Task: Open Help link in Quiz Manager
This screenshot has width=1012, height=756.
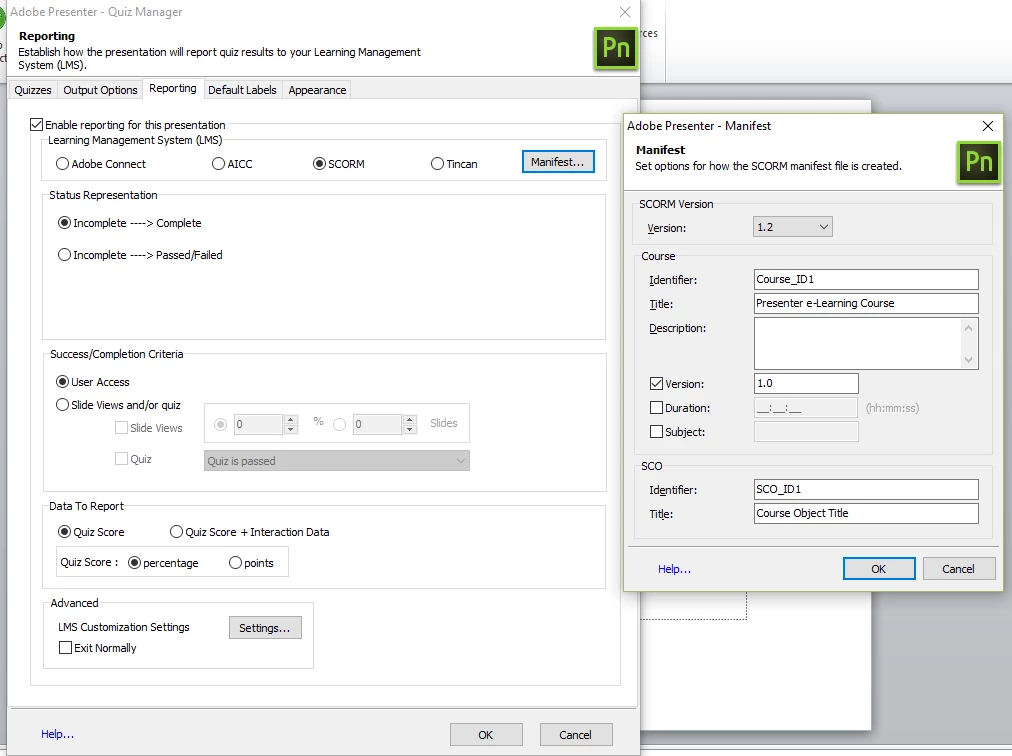Action: click(x=57, y=734)
